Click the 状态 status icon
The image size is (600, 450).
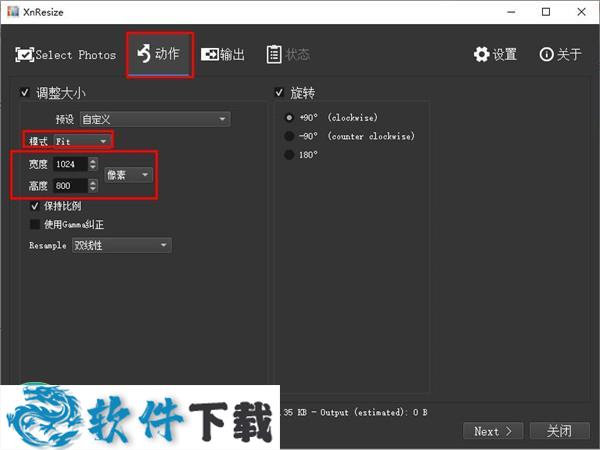pyautogui.click(x=275, y=55)
